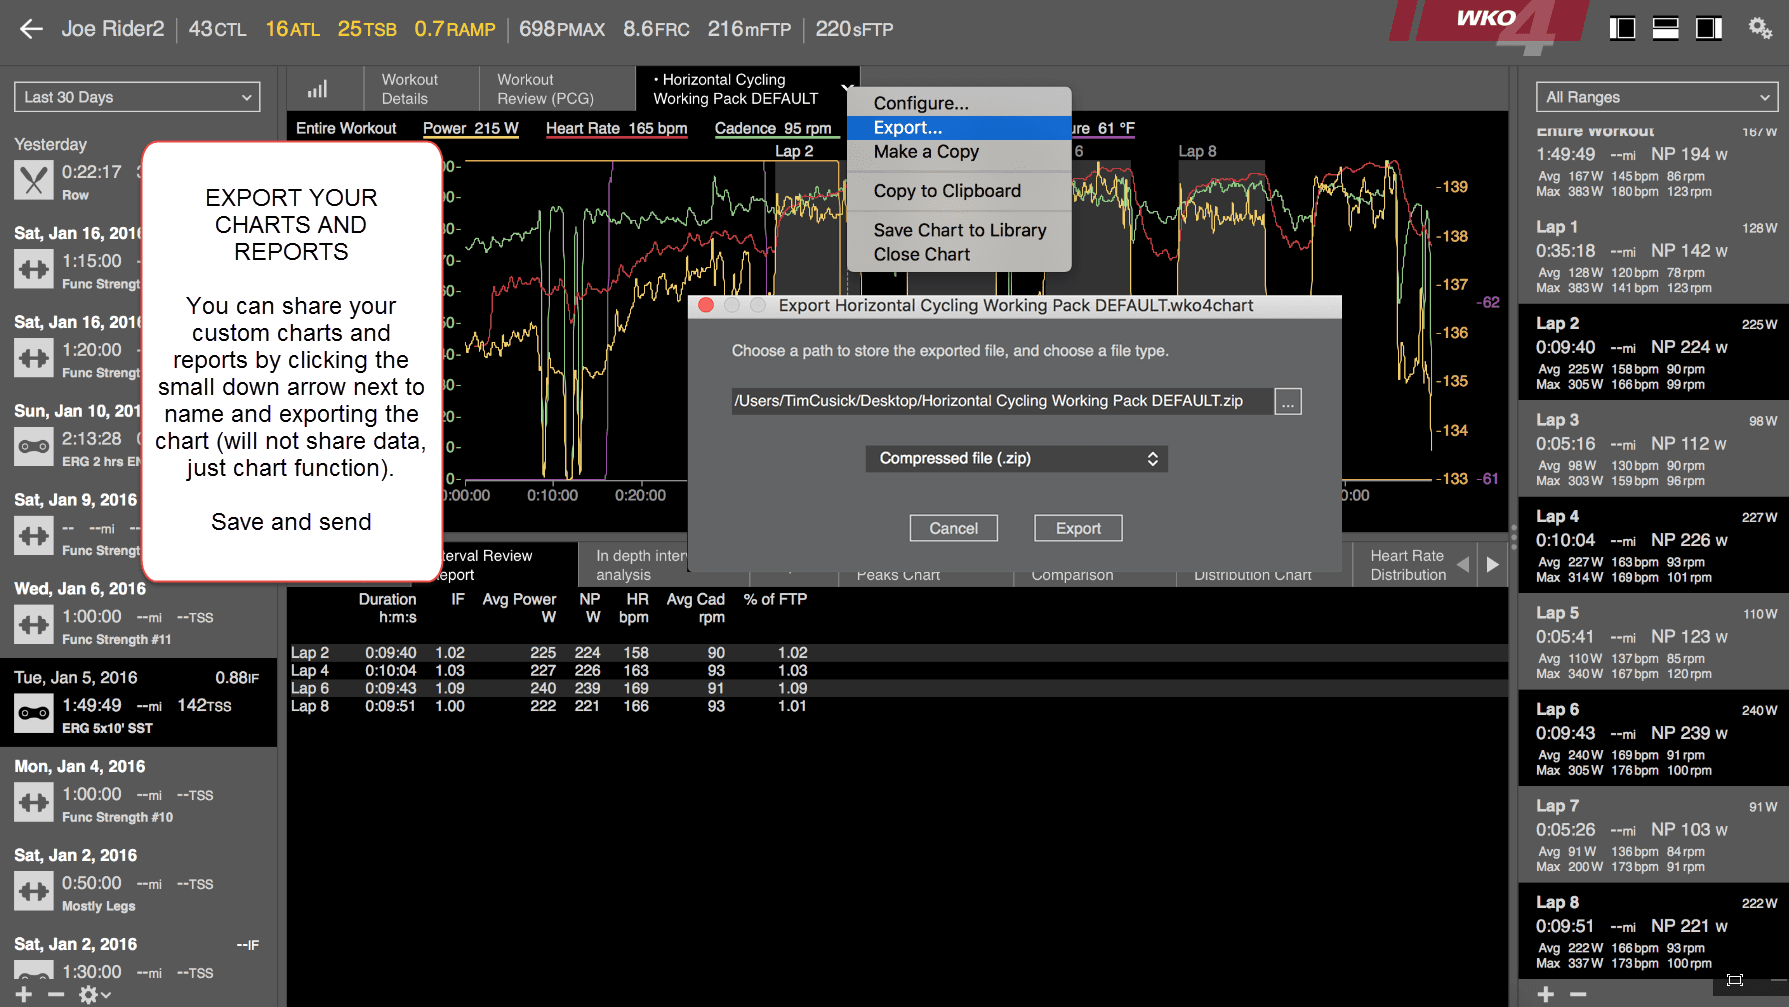The width and height of the screenshot is (1789, 1007).
Task: Click the strength icon under Sat, Jan 9, 2016
Action: tap(34, 536)
